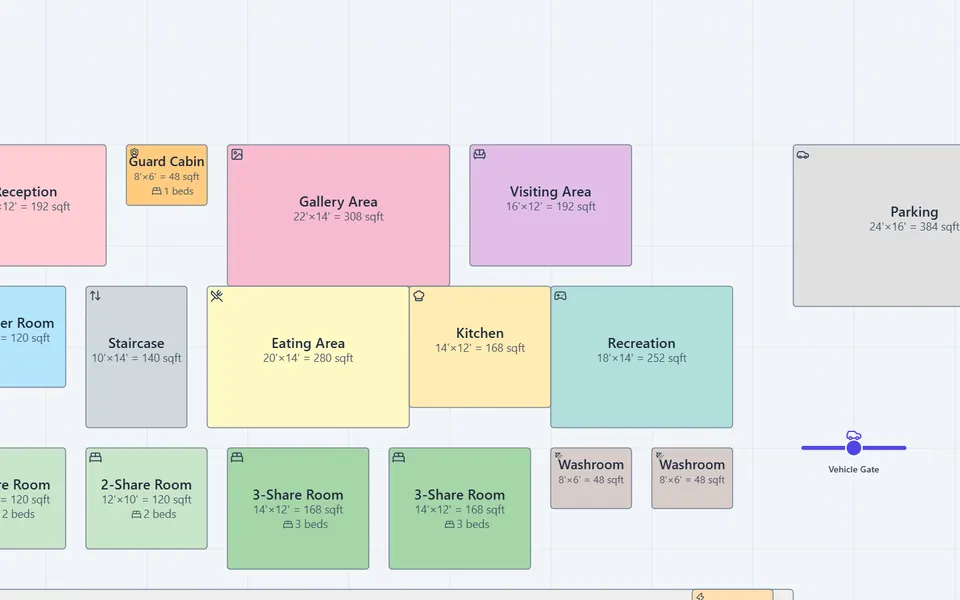Image resolution: width=960 pixels, height=600 pixels.
Task: Select the "Kitchen" title
Action: pos(479,334)
